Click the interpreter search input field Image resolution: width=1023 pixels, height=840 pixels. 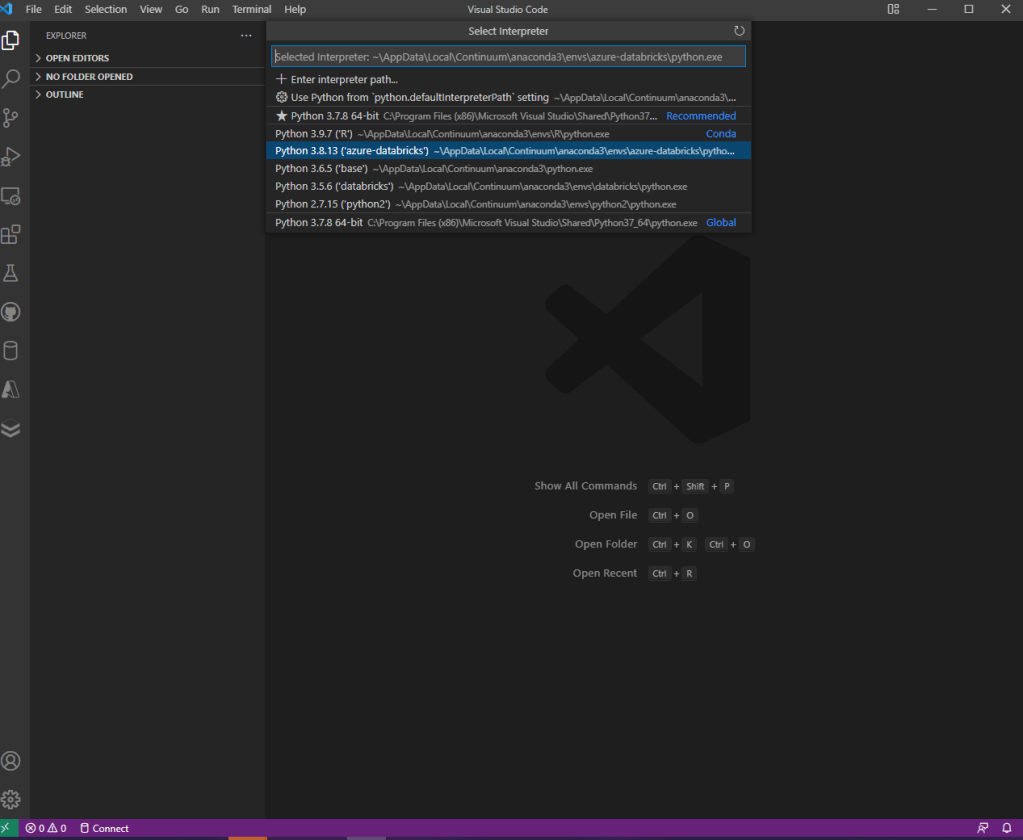[508, 57]
